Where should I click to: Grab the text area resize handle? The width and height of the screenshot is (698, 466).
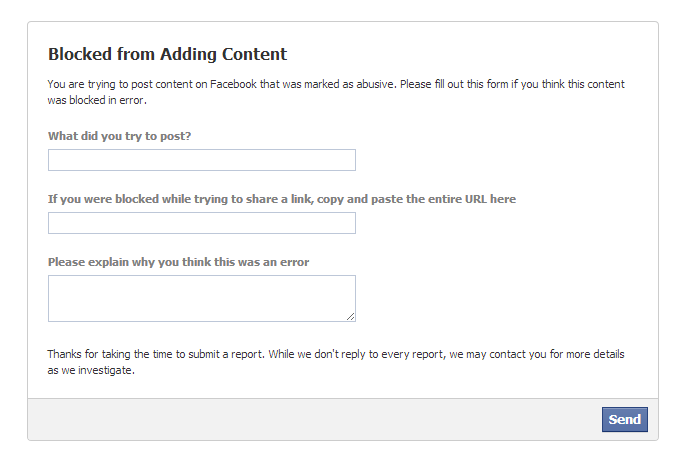pos(350,316)
